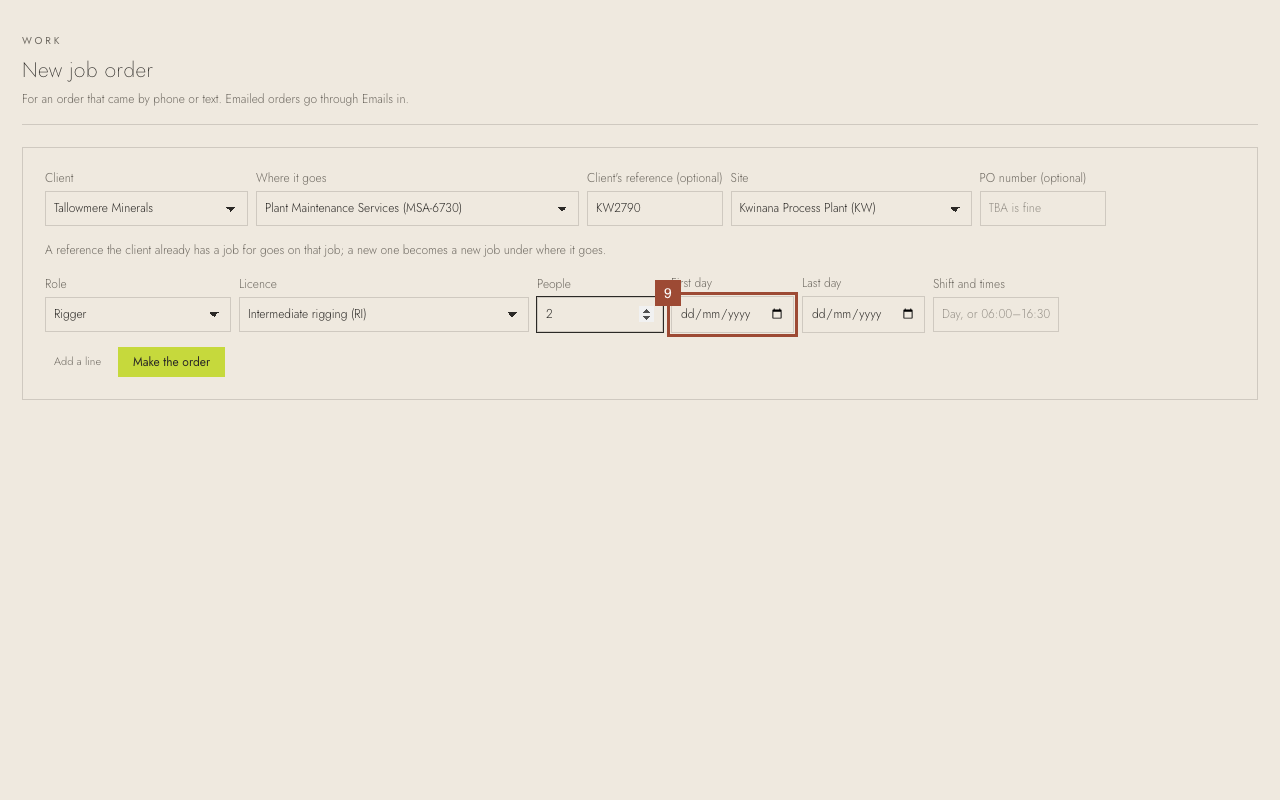
Task: Expand the Role dropdown set to Rigger
Action: click(138, 314)
